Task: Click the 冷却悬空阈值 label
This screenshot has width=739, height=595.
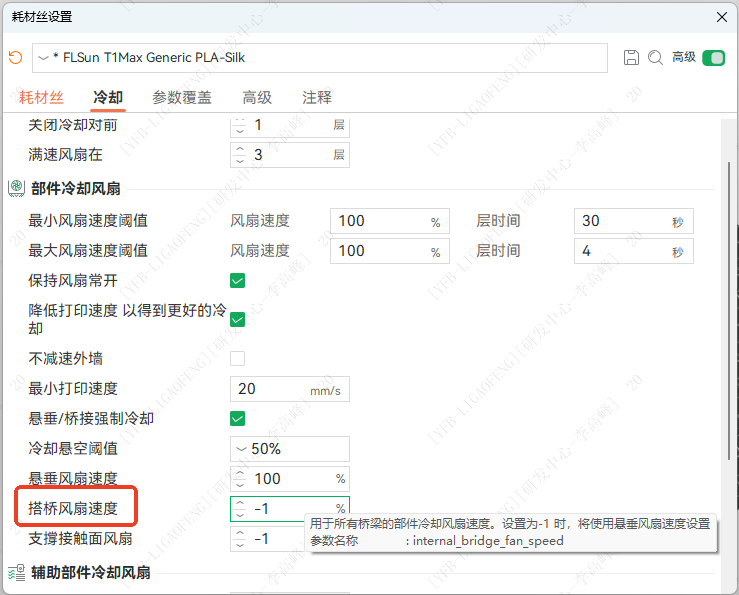Action: click(73, 448)
